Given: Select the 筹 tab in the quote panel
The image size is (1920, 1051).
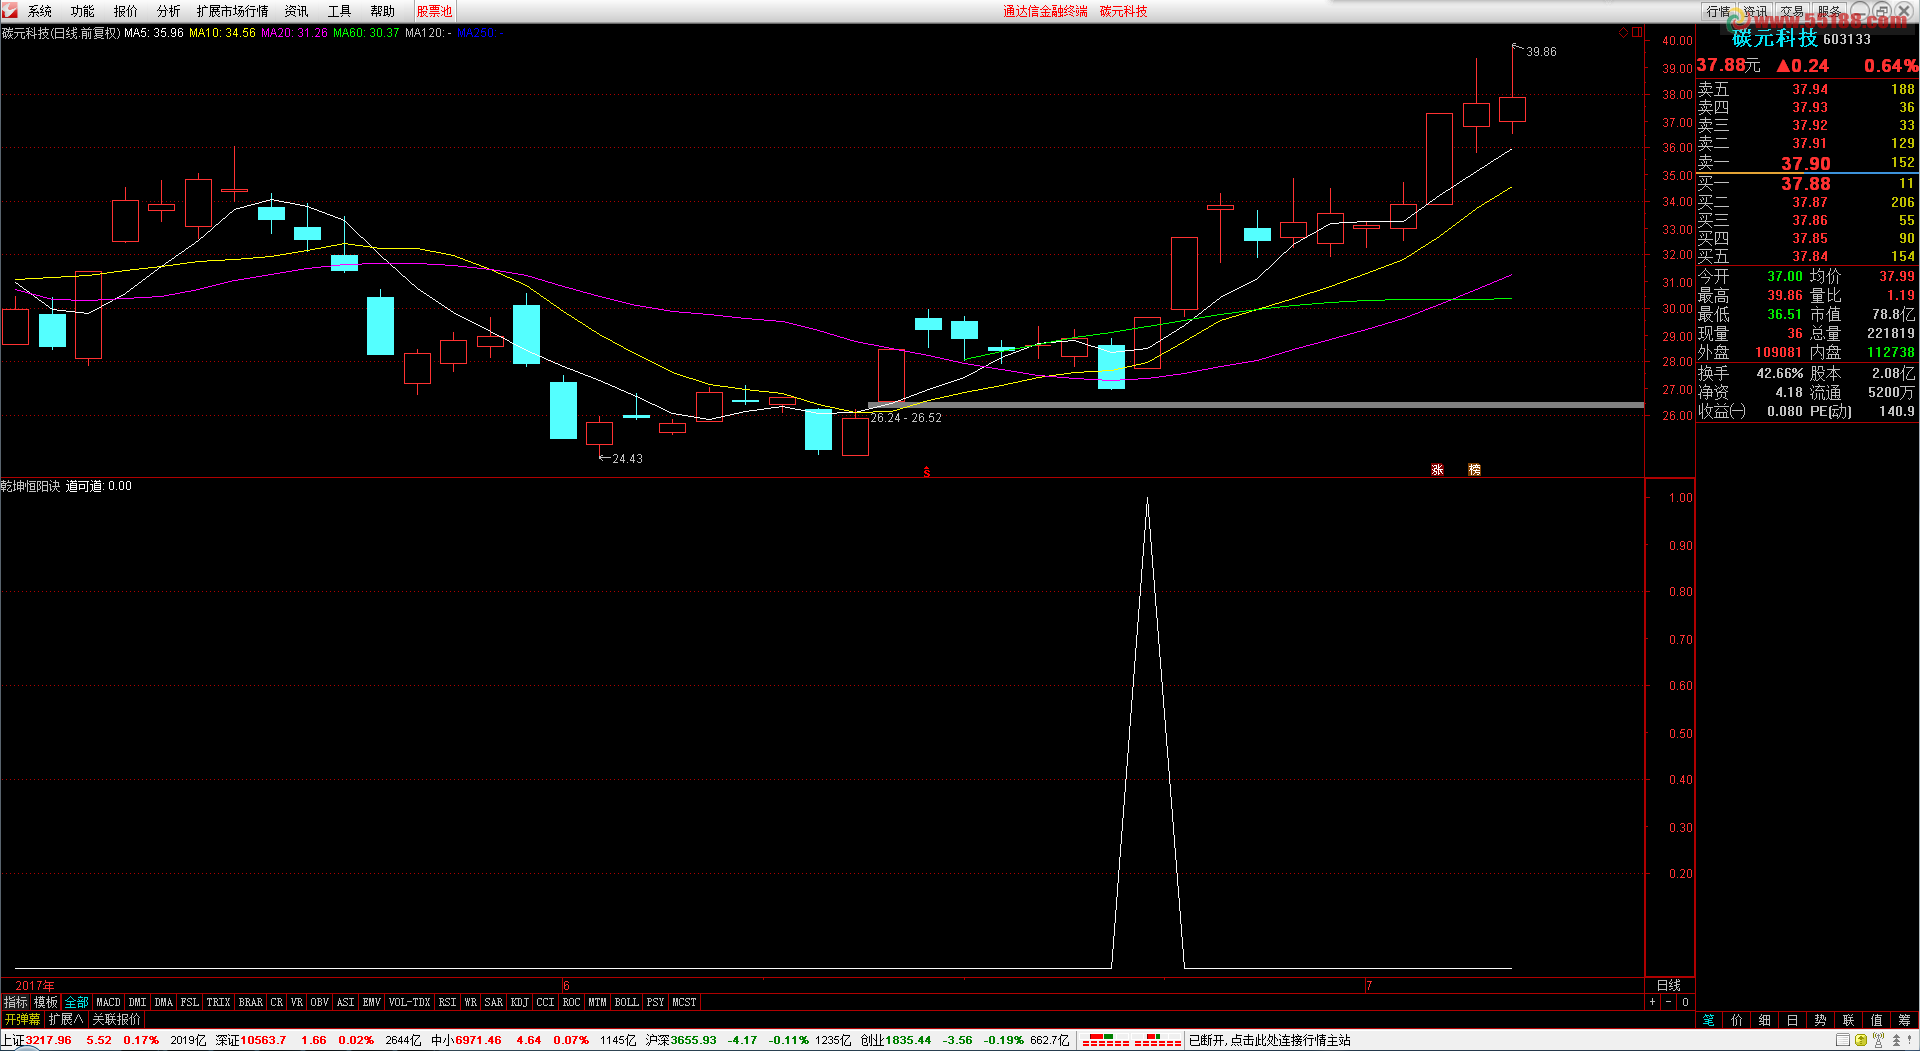Looking at the screenshot, I should pos(1904,1020).
